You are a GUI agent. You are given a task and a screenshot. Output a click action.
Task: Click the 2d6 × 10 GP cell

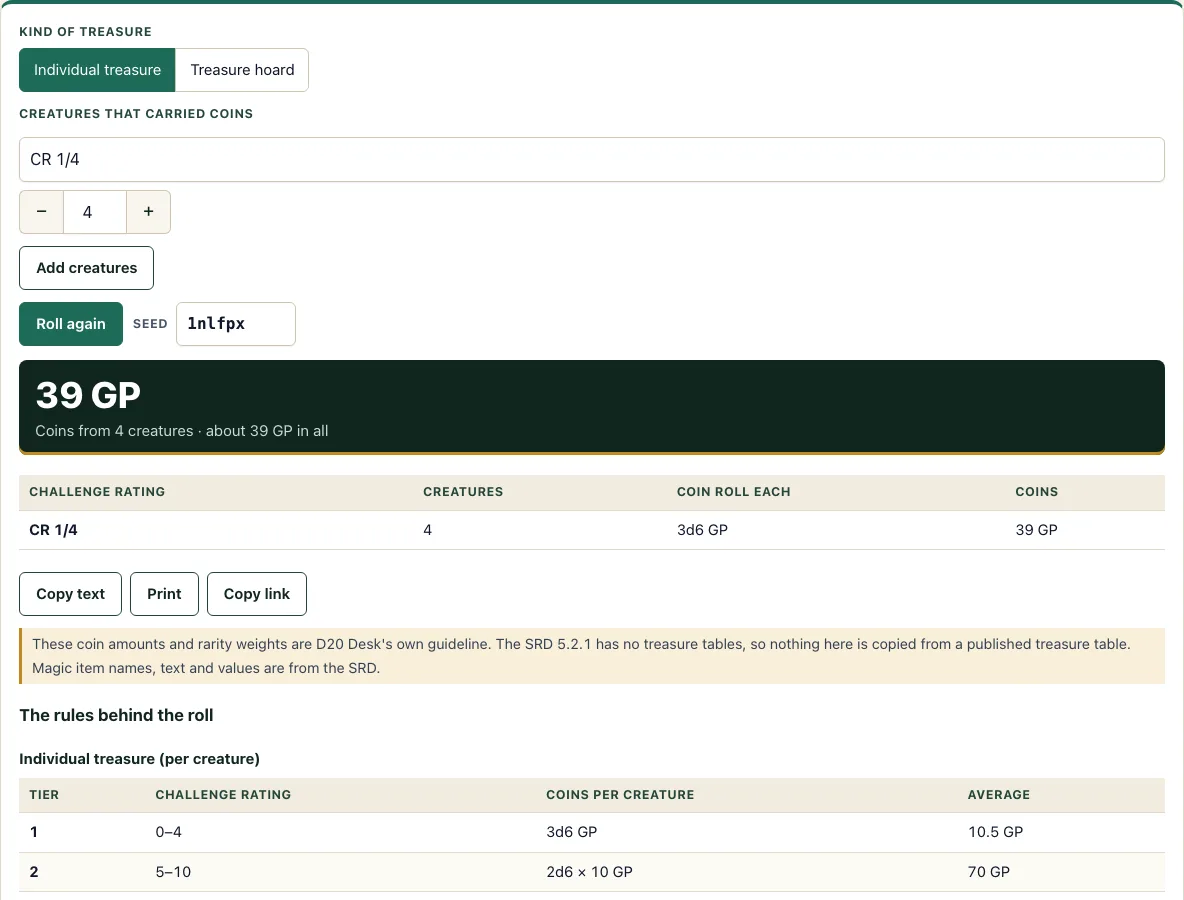589,872
